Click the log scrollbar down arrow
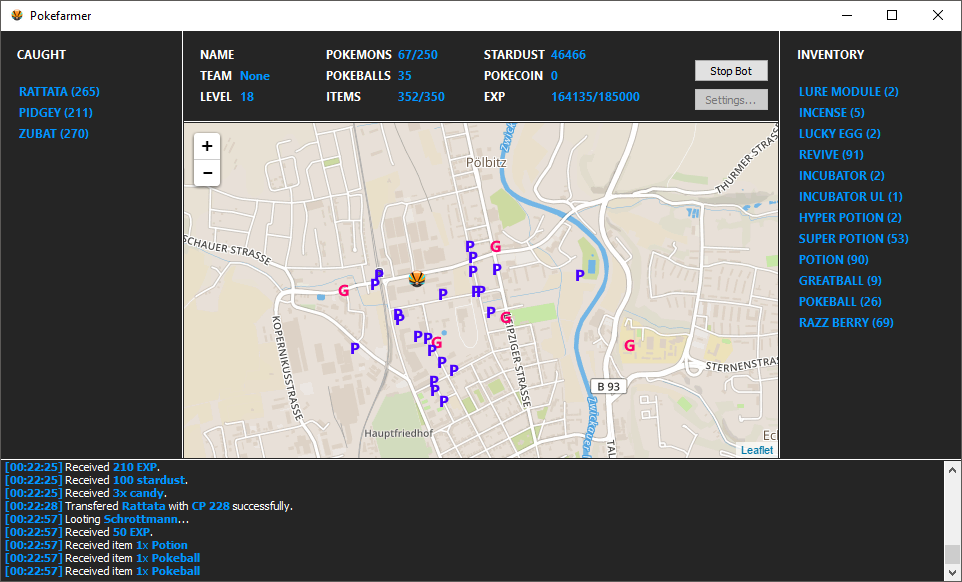Screen dimensions: 962x582 coord(952,572)
